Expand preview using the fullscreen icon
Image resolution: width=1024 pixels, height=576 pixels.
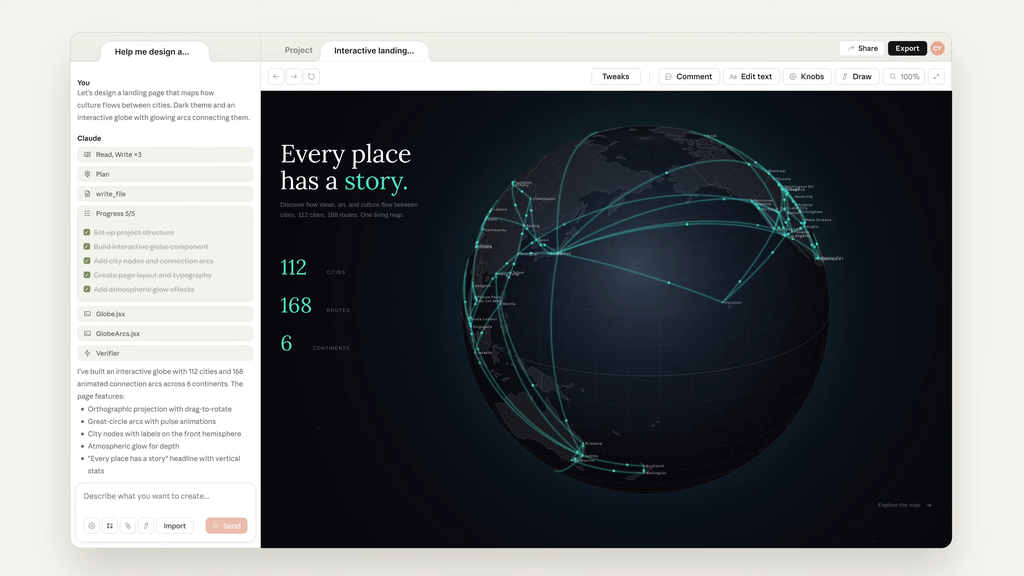pos(936,76)
